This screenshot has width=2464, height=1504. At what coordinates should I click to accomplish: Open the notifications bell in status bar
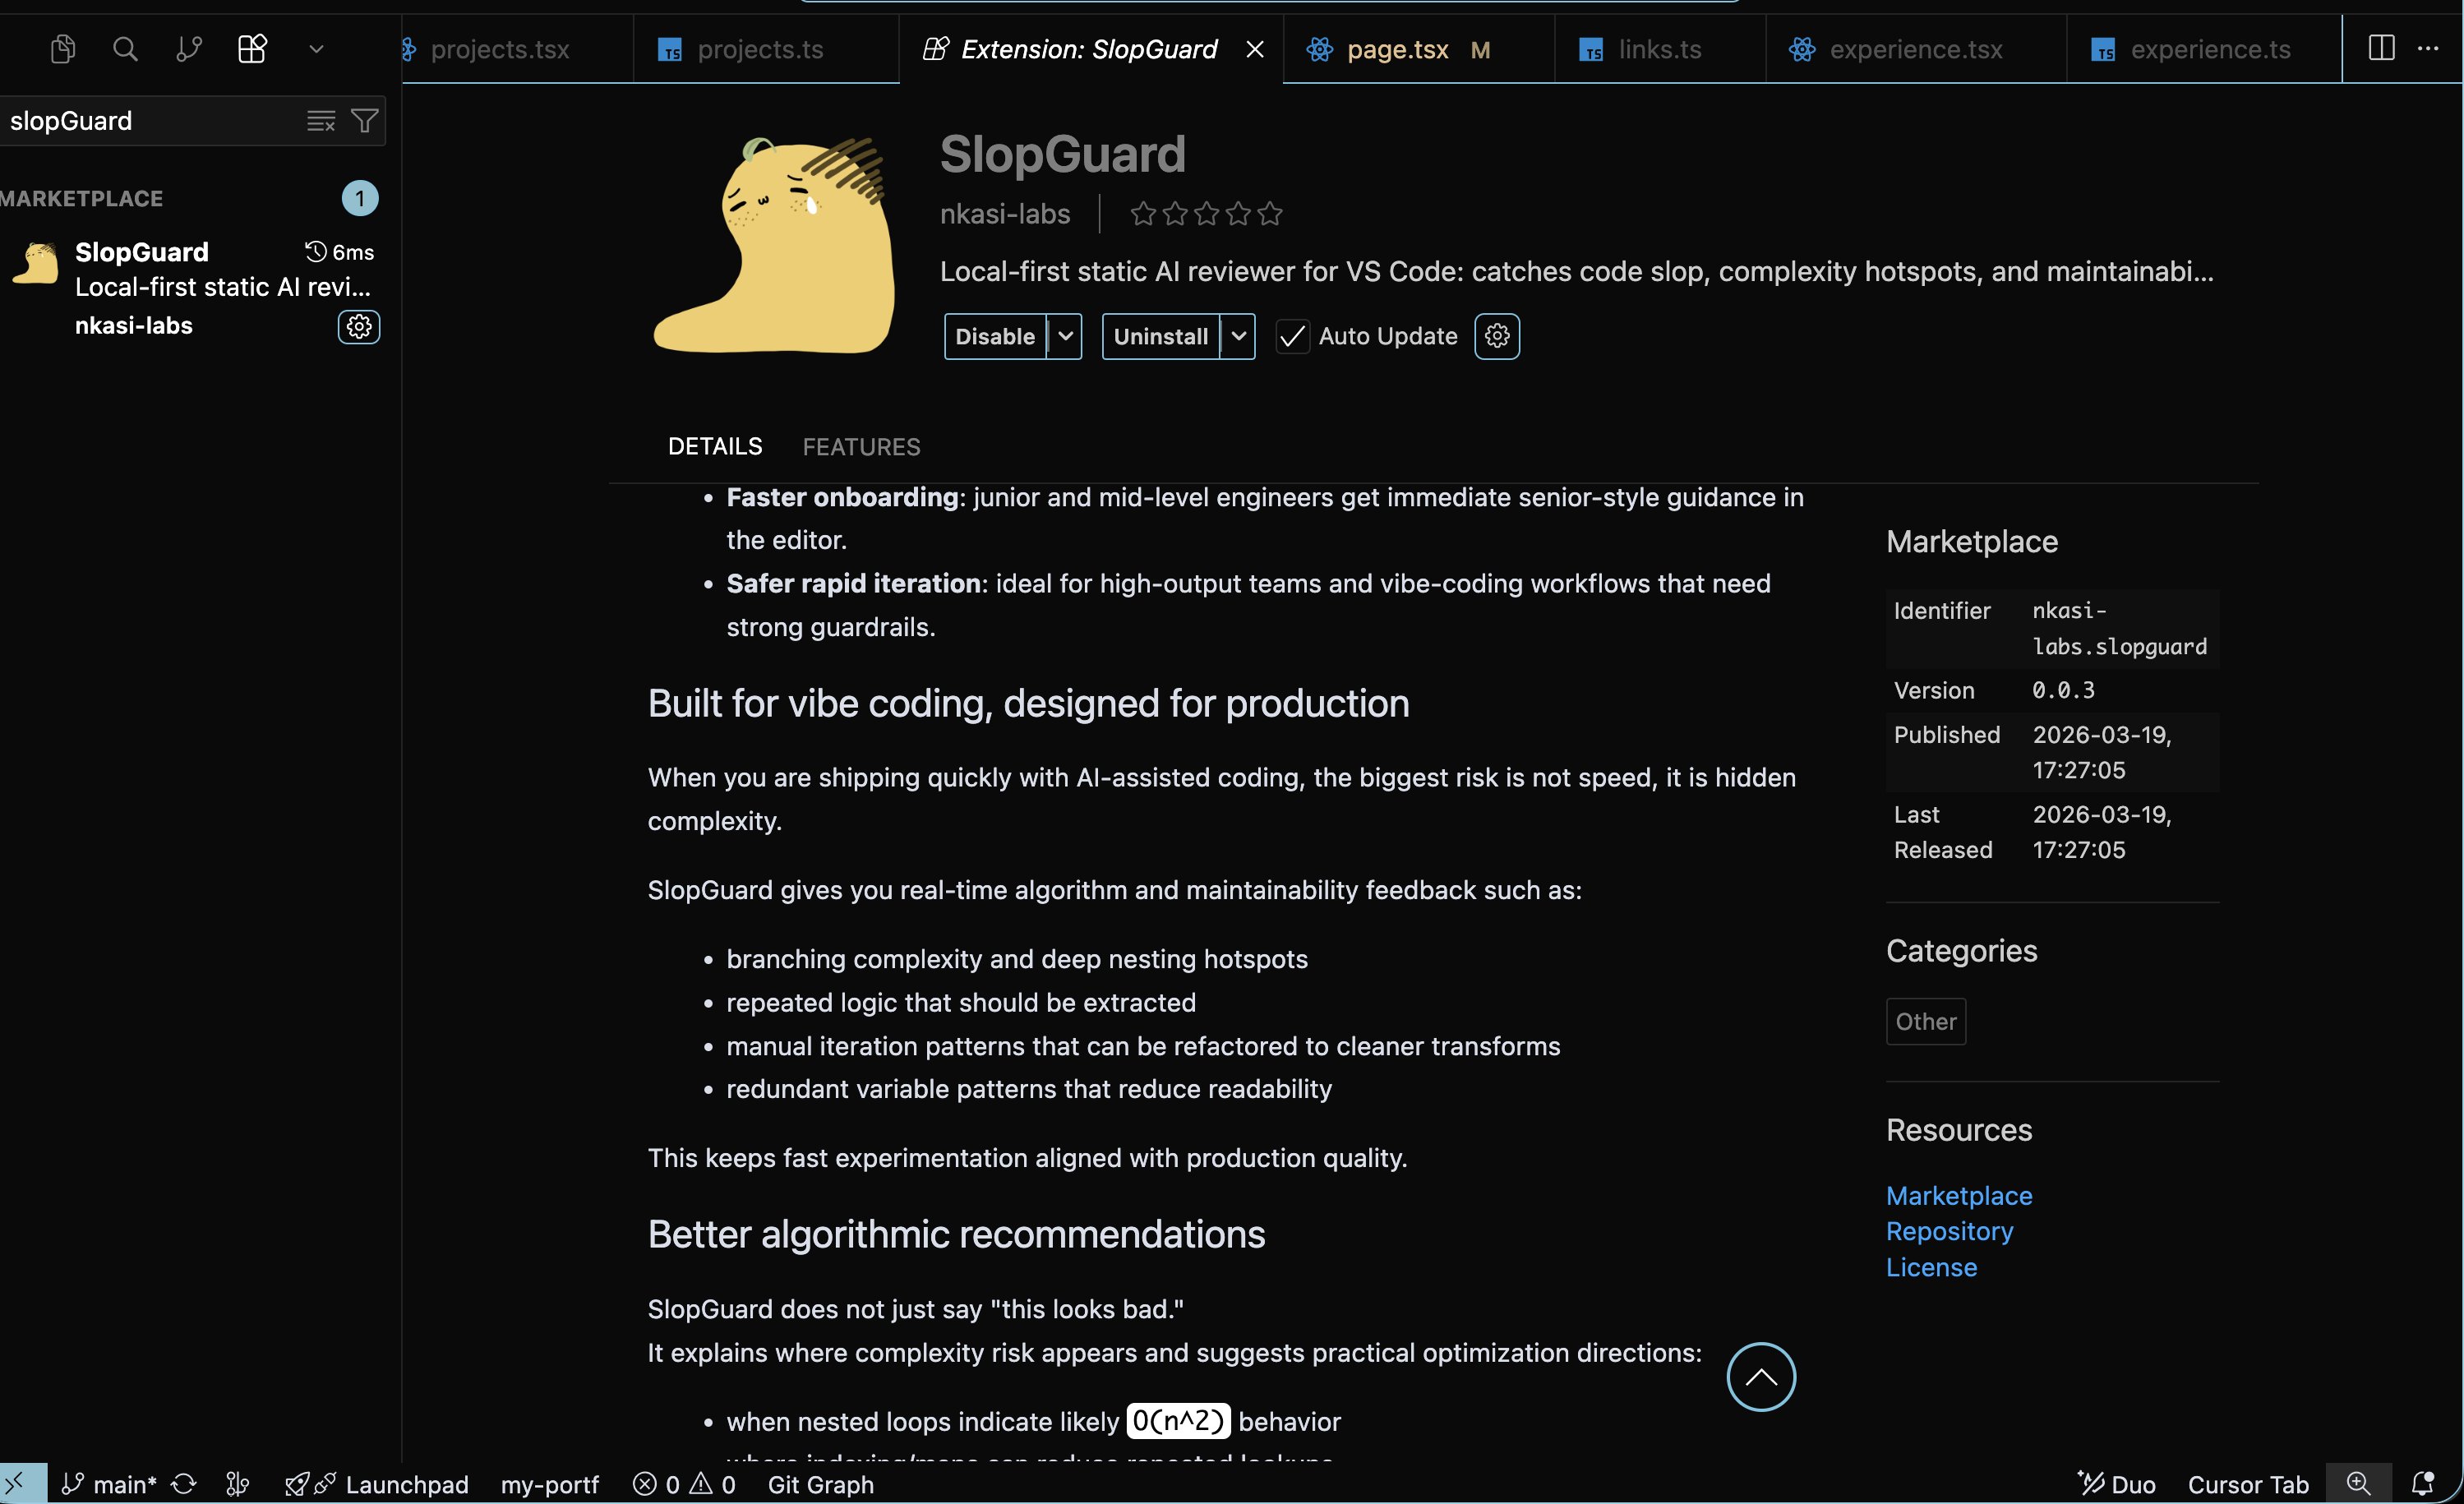click(2422, 1484)
